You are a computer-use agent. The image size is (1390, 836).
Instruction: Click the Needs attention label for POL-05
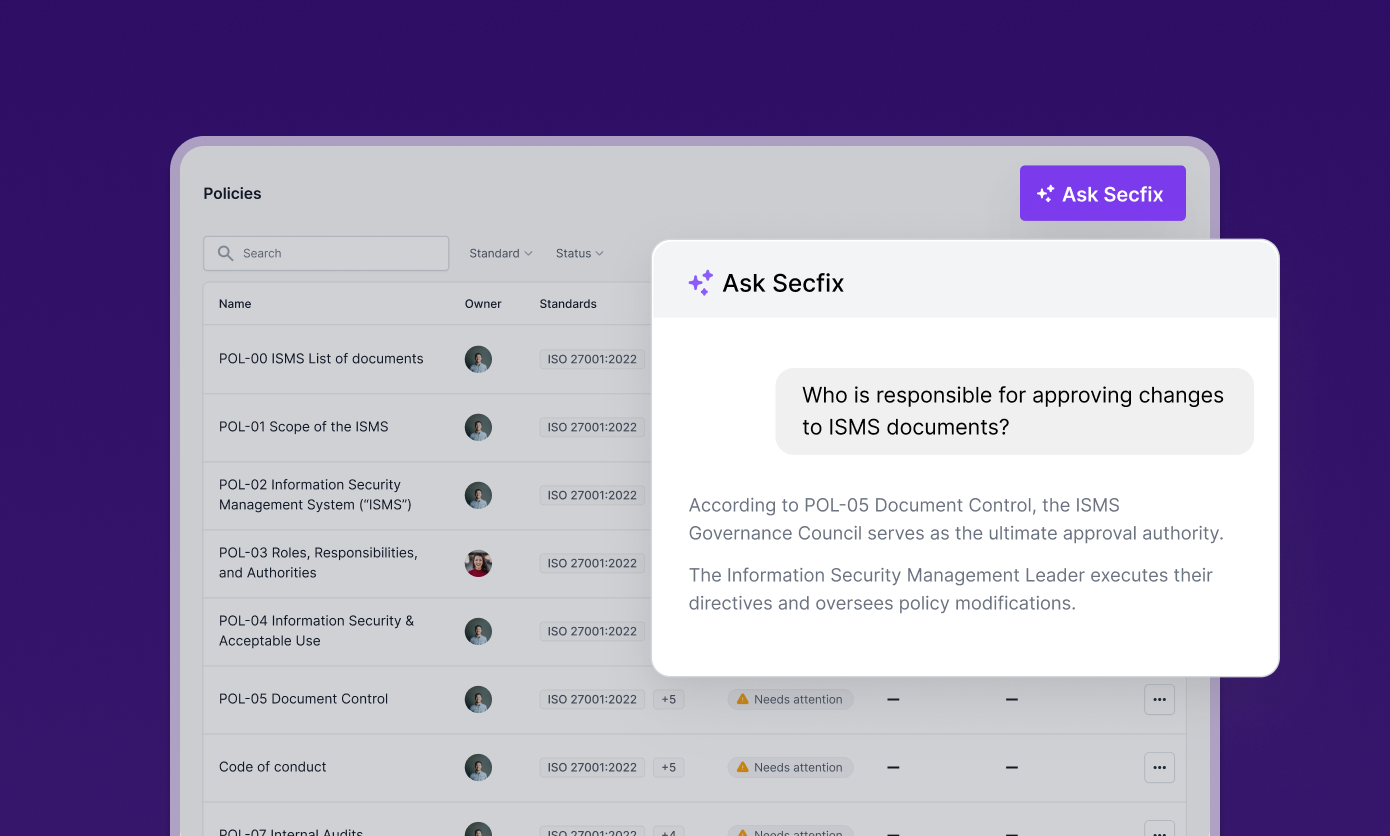pyautogui.click(x=798, y=699)
